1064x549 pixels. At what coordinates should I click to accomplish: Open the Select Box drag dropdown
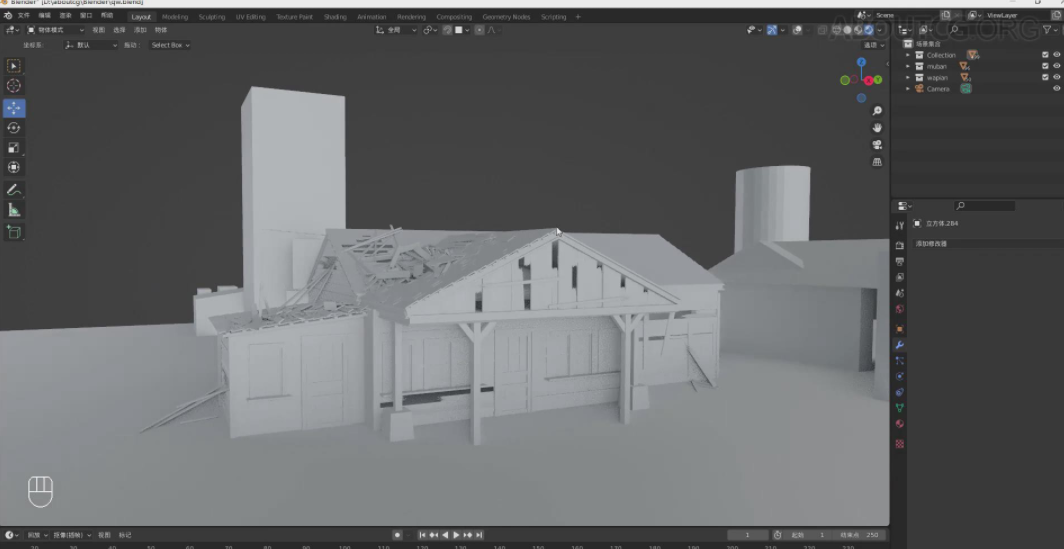click(170, 45)
